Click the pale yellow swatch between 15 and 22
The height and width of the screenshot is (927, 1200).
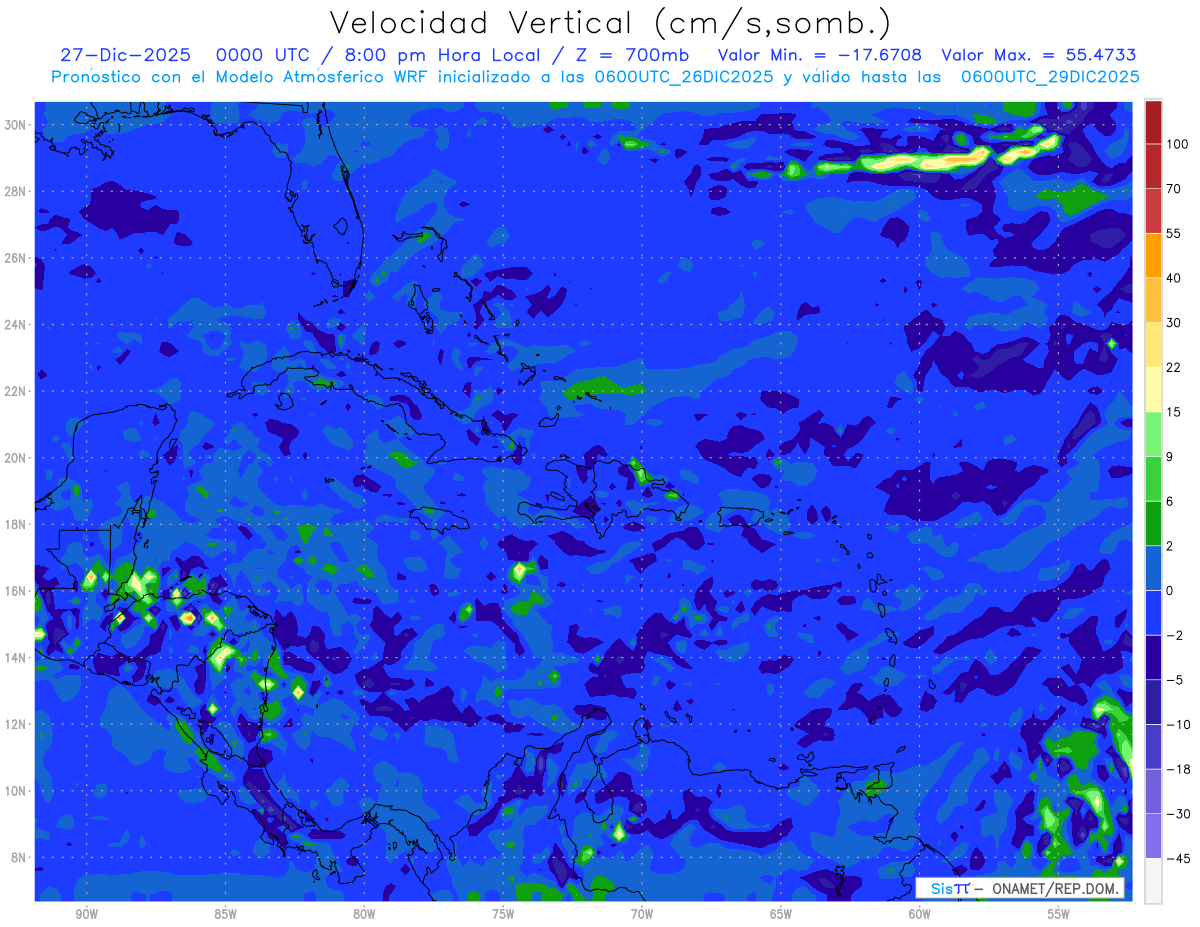1153,389
